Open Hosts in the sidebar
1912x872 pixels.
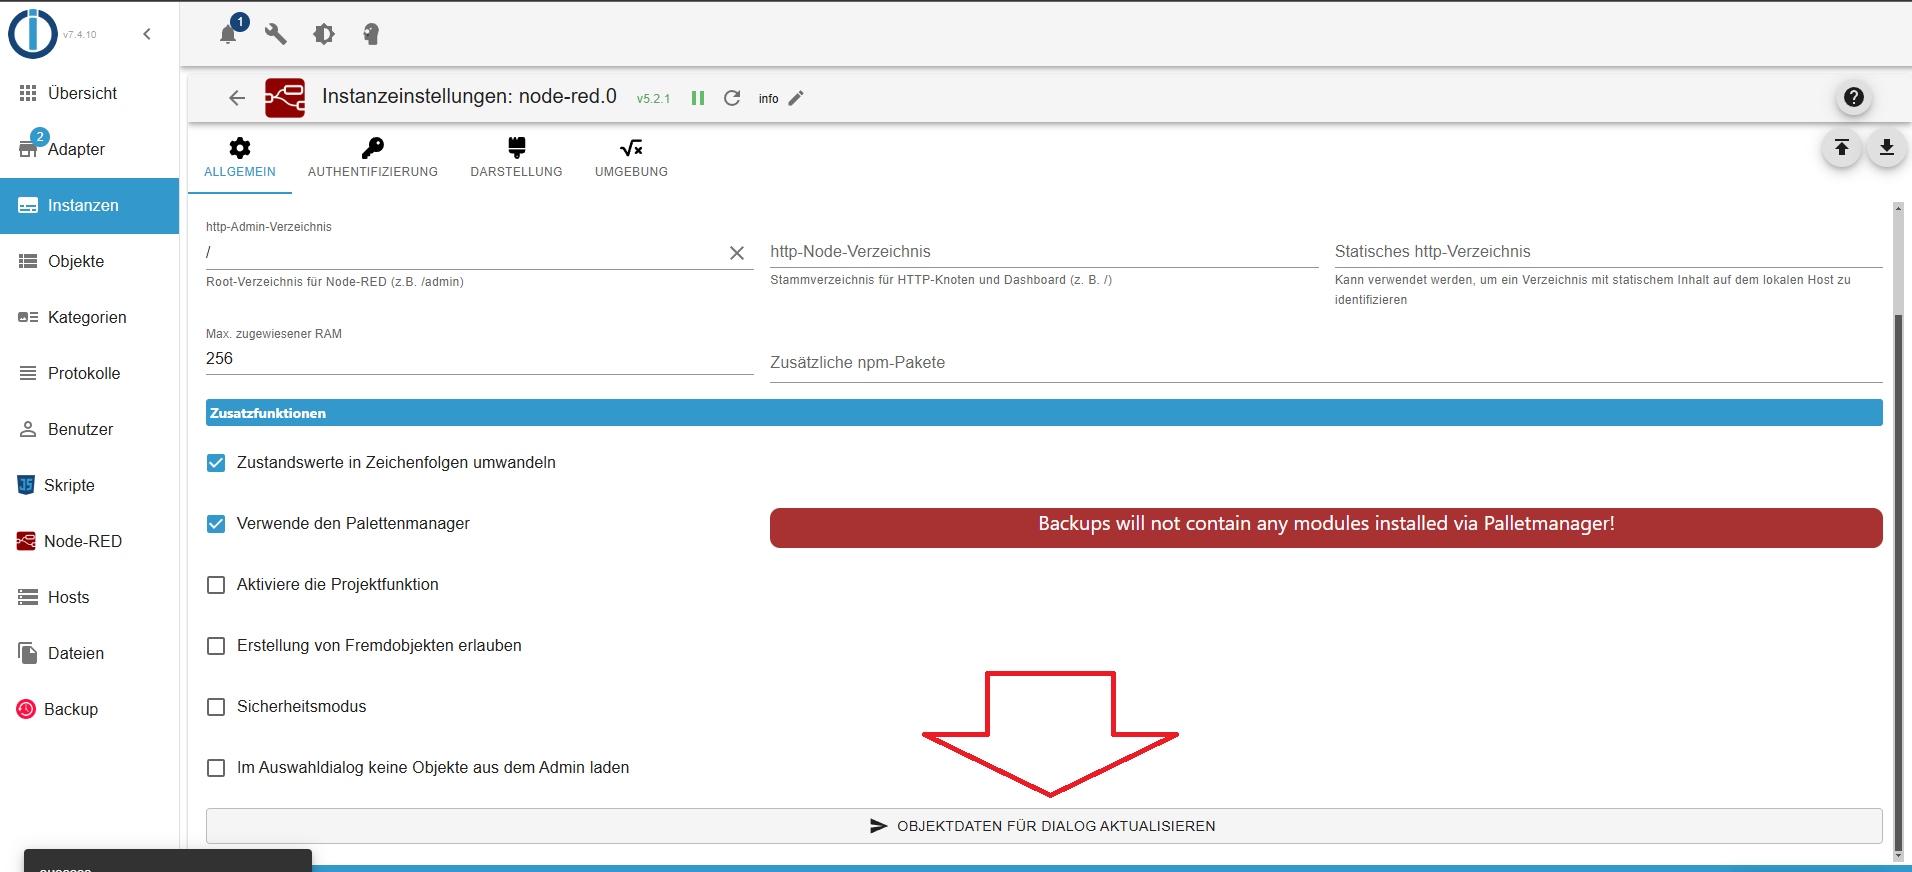pyautogui.click(x=89, y=597)
